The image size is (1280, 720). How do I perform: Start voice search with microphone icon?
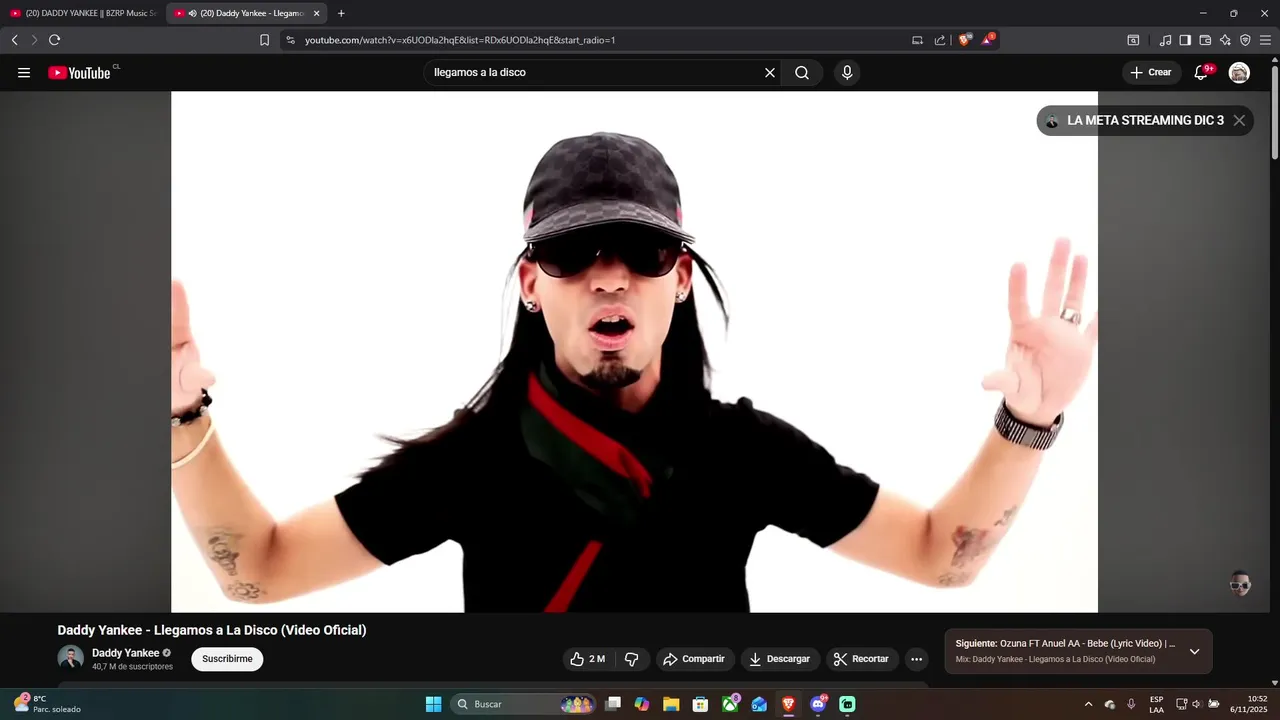point(847,73)
